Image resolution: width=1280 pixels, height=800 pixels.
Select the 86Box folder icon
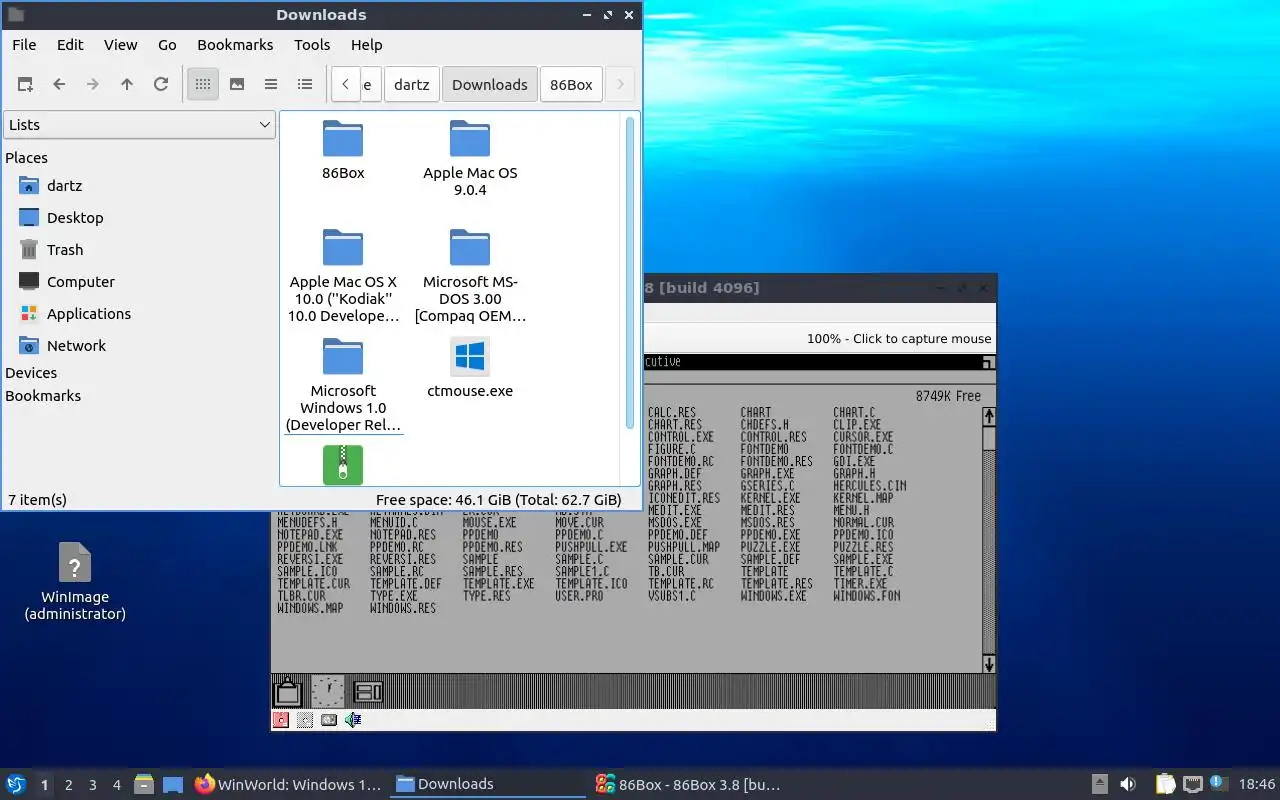pyautogui.click(x=343, y=139)
